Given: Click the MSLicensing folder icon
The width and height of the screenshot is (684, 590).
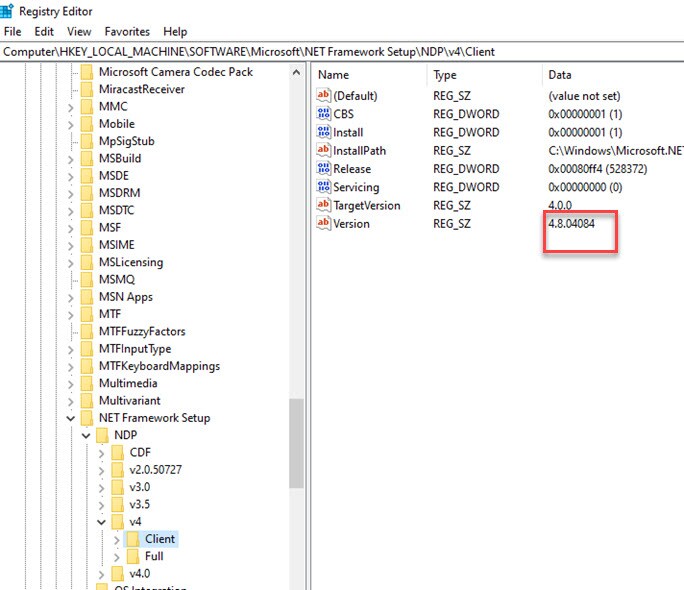Looking at the screenshot, I should [x=87, y=262].
